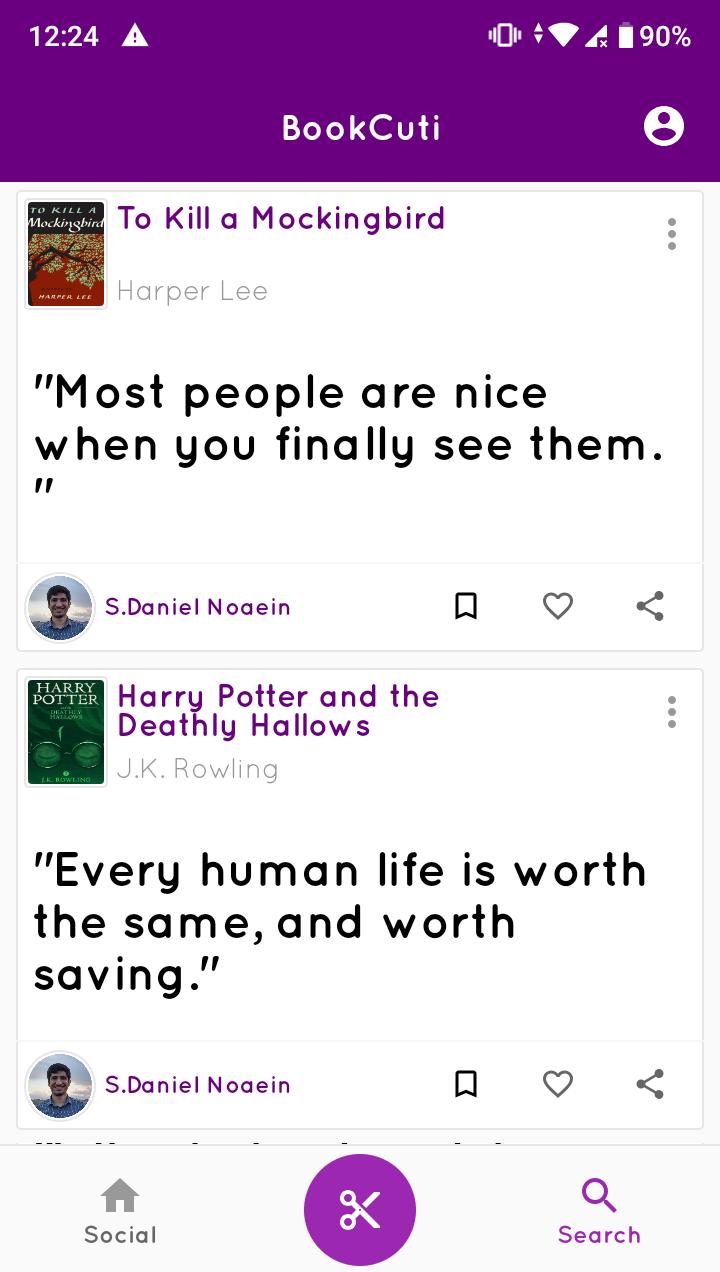
Task: Like the Harry Potter quote with heart
Action: [558, 1084]
